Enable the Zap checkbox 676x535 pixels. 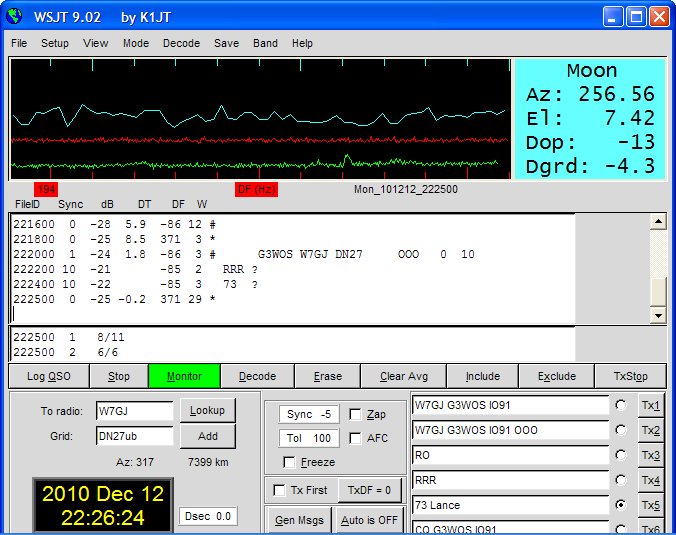[355, 414]
